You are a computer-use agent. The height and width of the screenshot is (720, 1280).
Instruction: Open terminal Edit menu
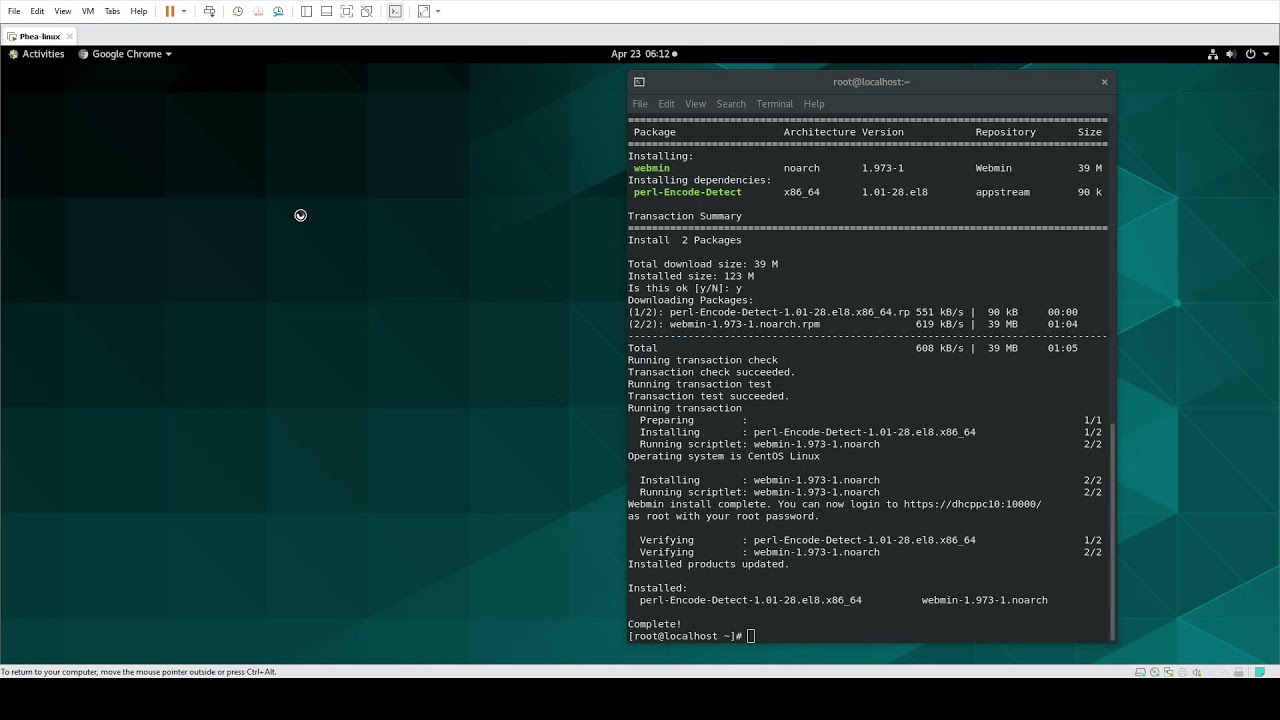pyautogui.click(x=666, y=104)
